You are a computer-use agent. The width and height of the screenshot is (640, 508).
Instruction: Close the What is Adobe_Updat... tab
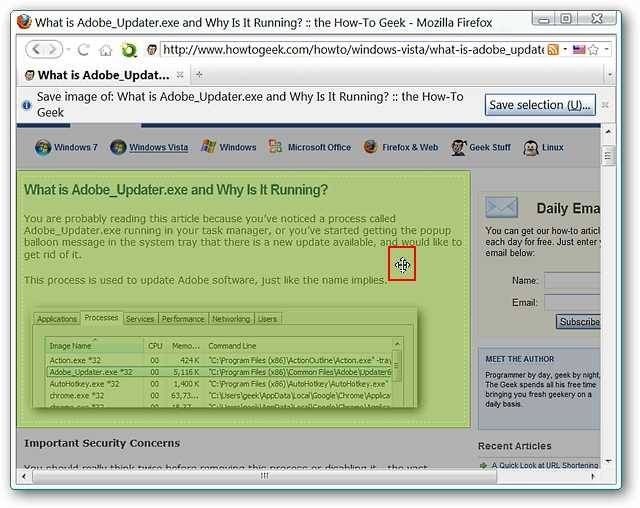pos(180,75)
